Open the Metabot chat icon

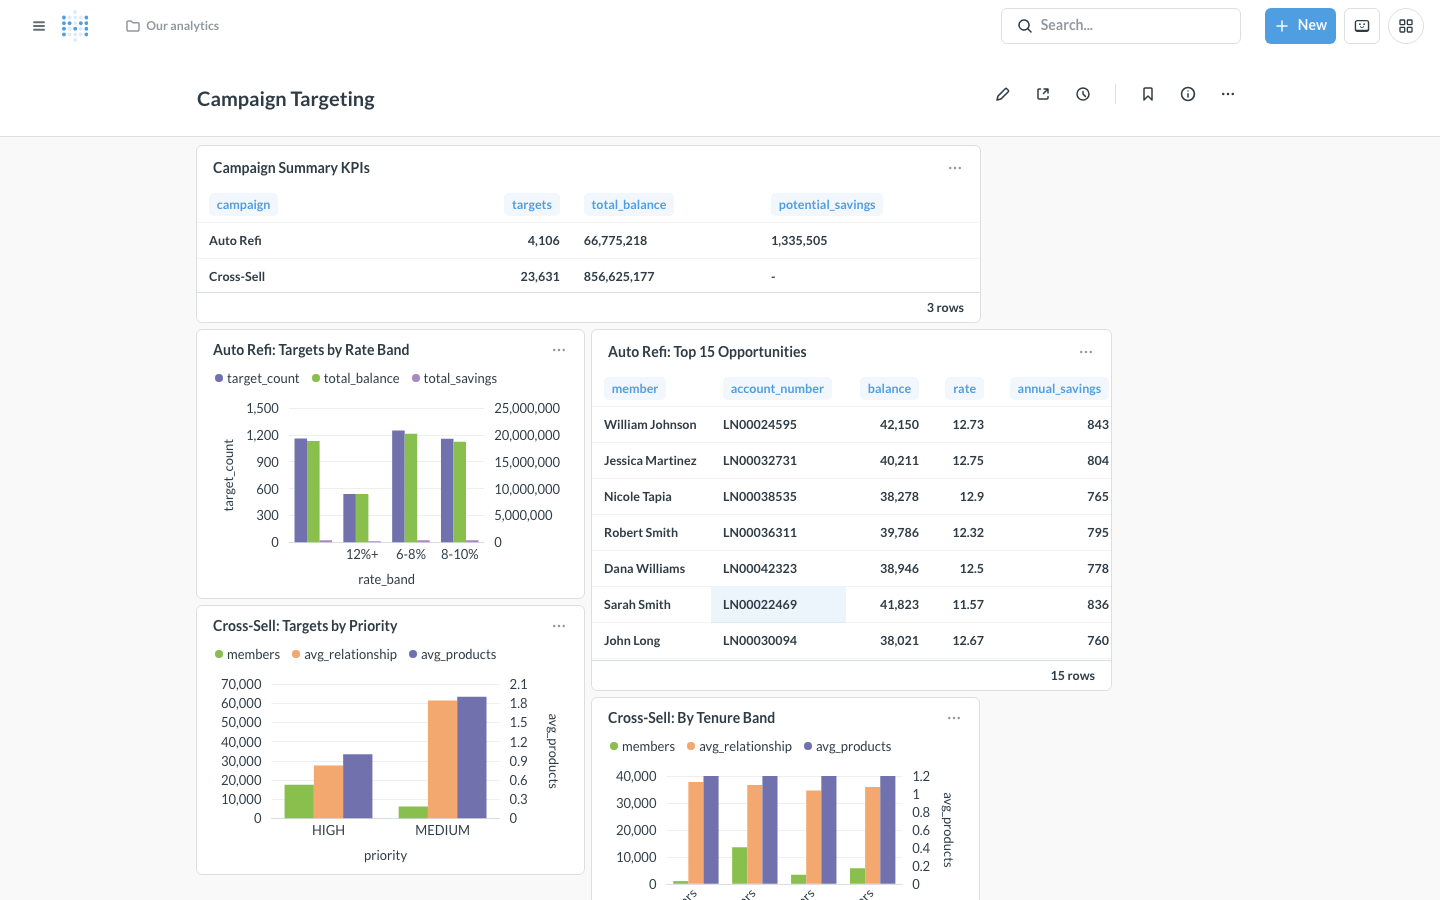(1362, 26)
